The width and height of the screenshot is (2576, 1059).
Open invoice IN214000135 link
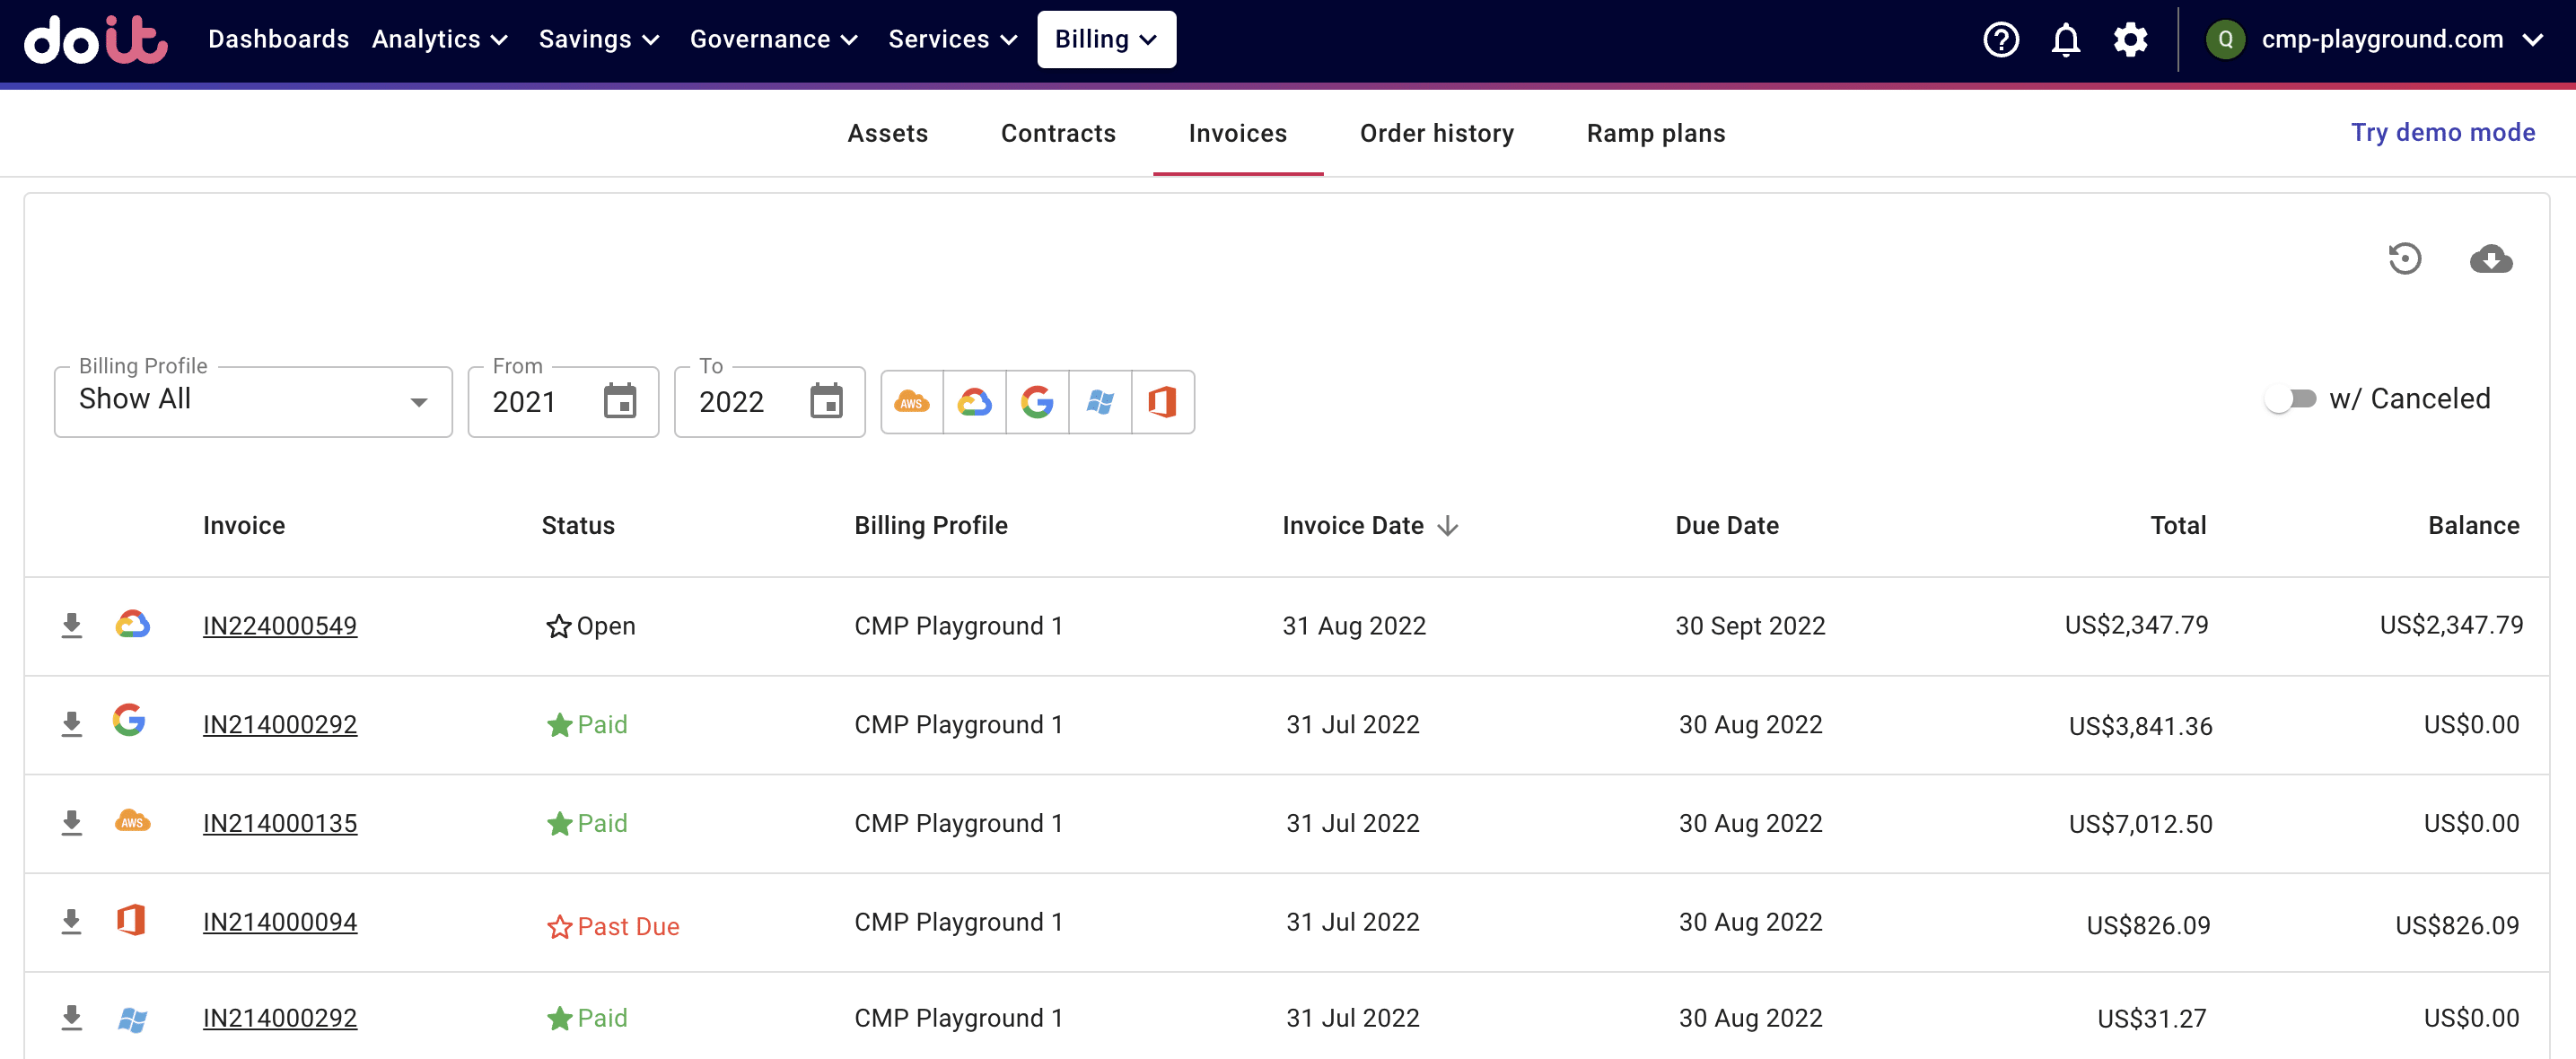(280, 823)
